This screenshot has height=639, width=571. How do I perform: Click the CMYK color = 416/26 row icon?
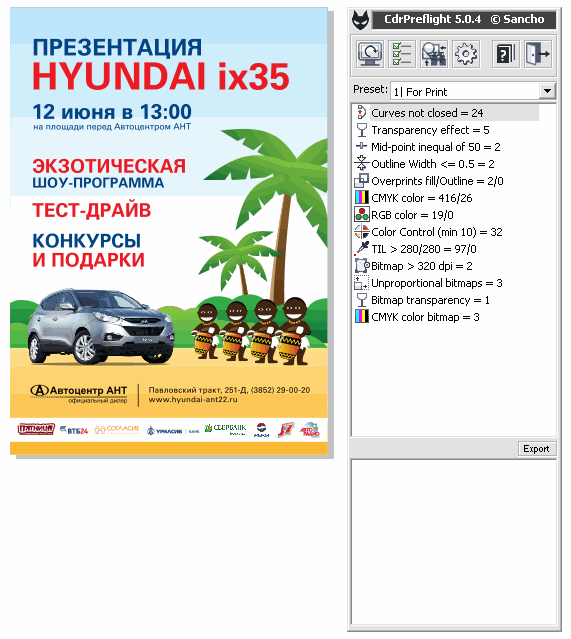click(x=361, y=198)
